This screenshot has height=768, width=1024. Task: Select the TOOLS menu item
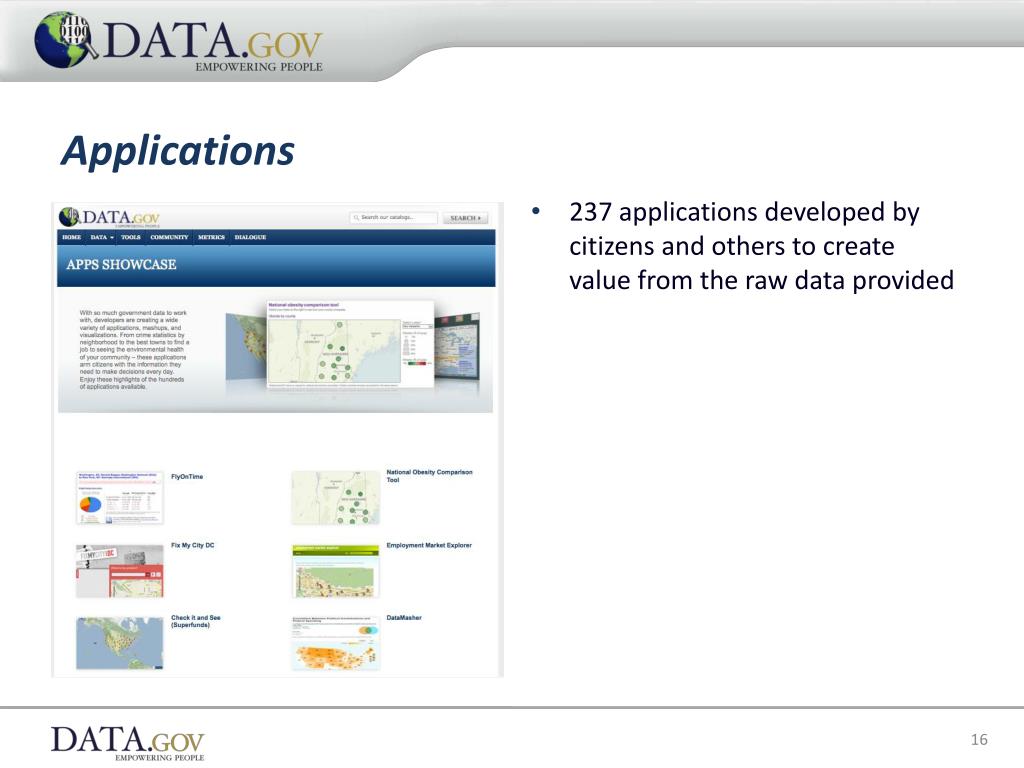(131, 237)
